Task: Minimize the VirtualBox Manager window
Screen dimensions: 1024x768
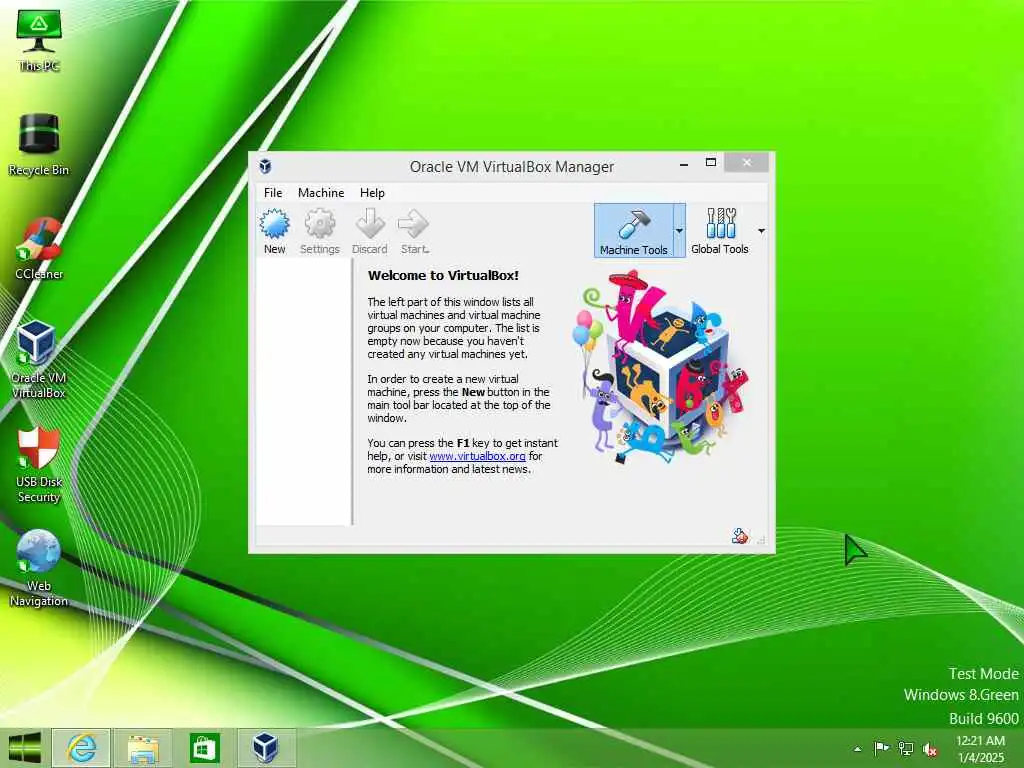Action: [684, 163]
